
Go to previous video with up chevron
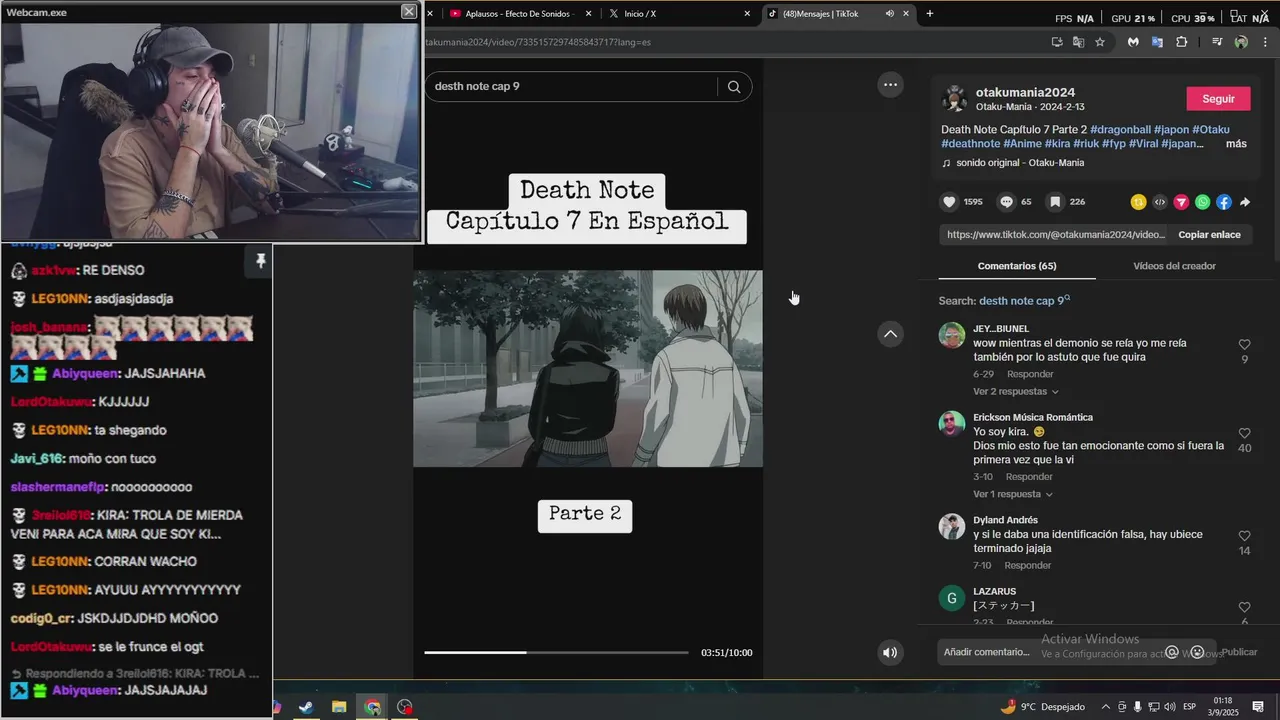click(890, 334)
